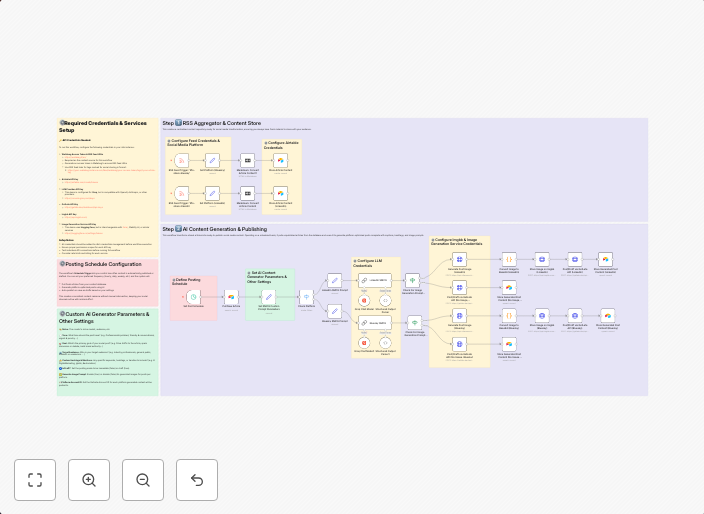Select the top Convert Image to Base64 node
Image resolution: width=704 pixels, height=514 pixels.
click(508, 259)
